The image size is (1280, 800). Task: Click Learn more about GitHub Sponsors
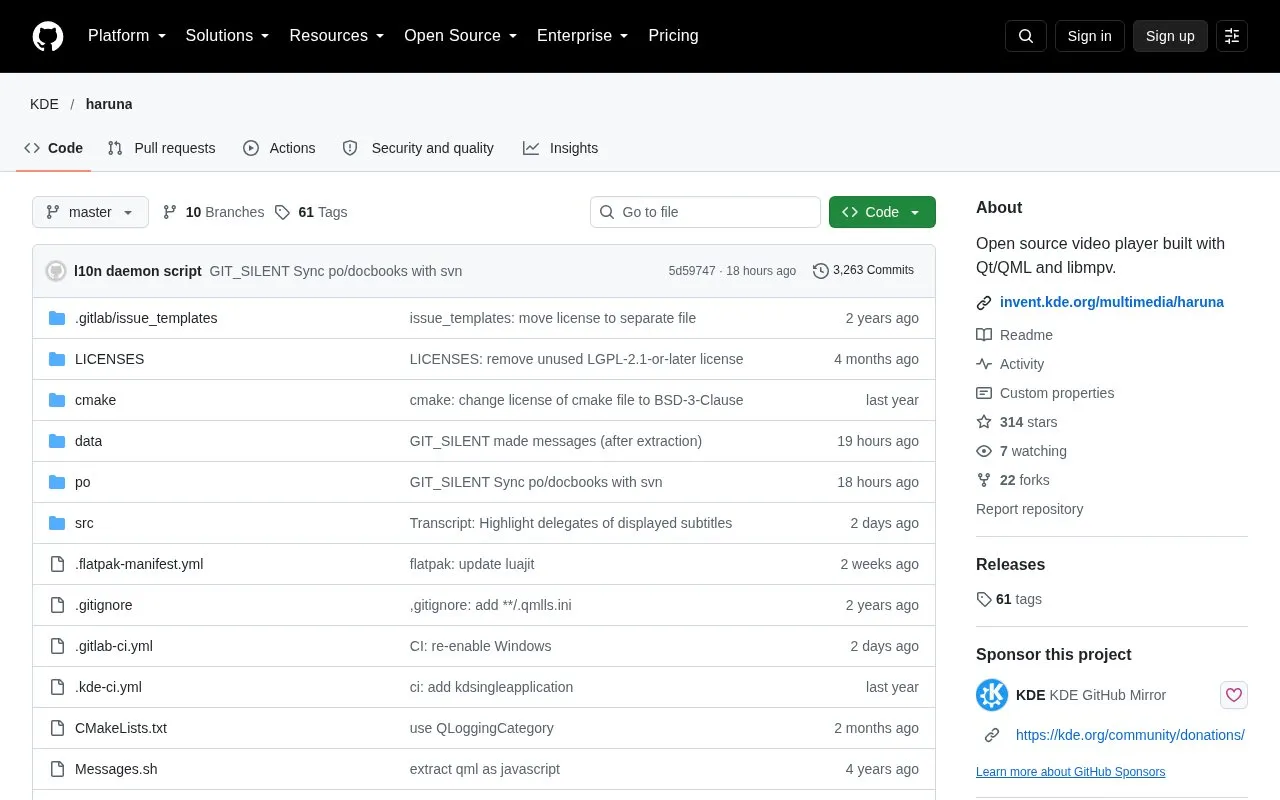tap(1070, 772)
